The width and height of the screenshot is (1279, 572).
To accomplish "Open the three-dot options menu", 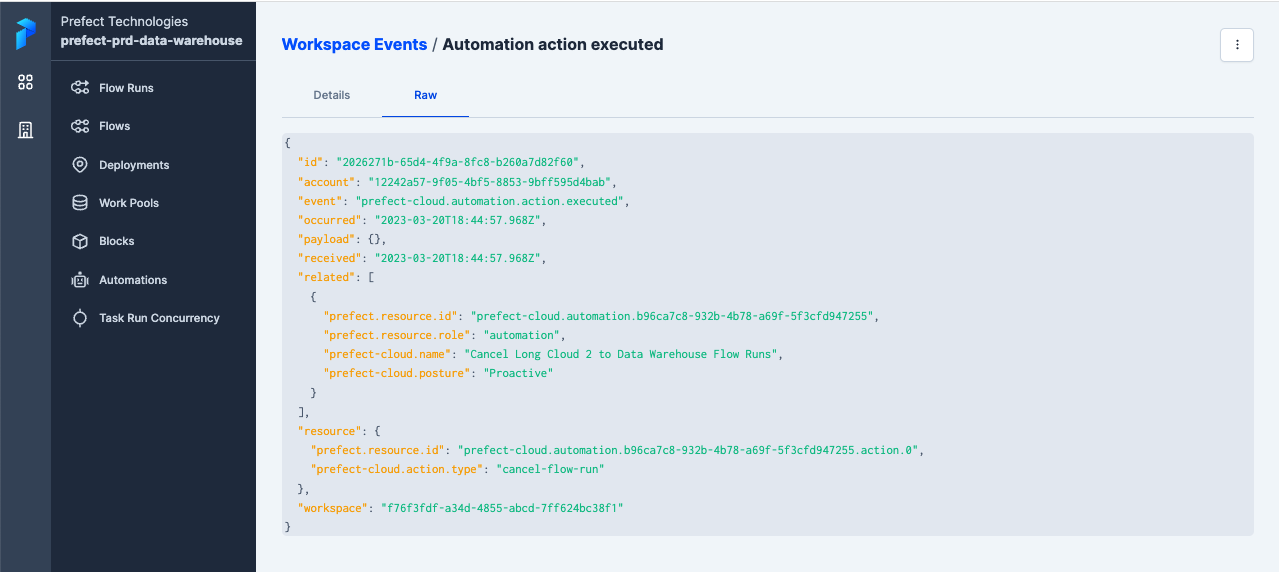I will click(x=1237, y=45).
